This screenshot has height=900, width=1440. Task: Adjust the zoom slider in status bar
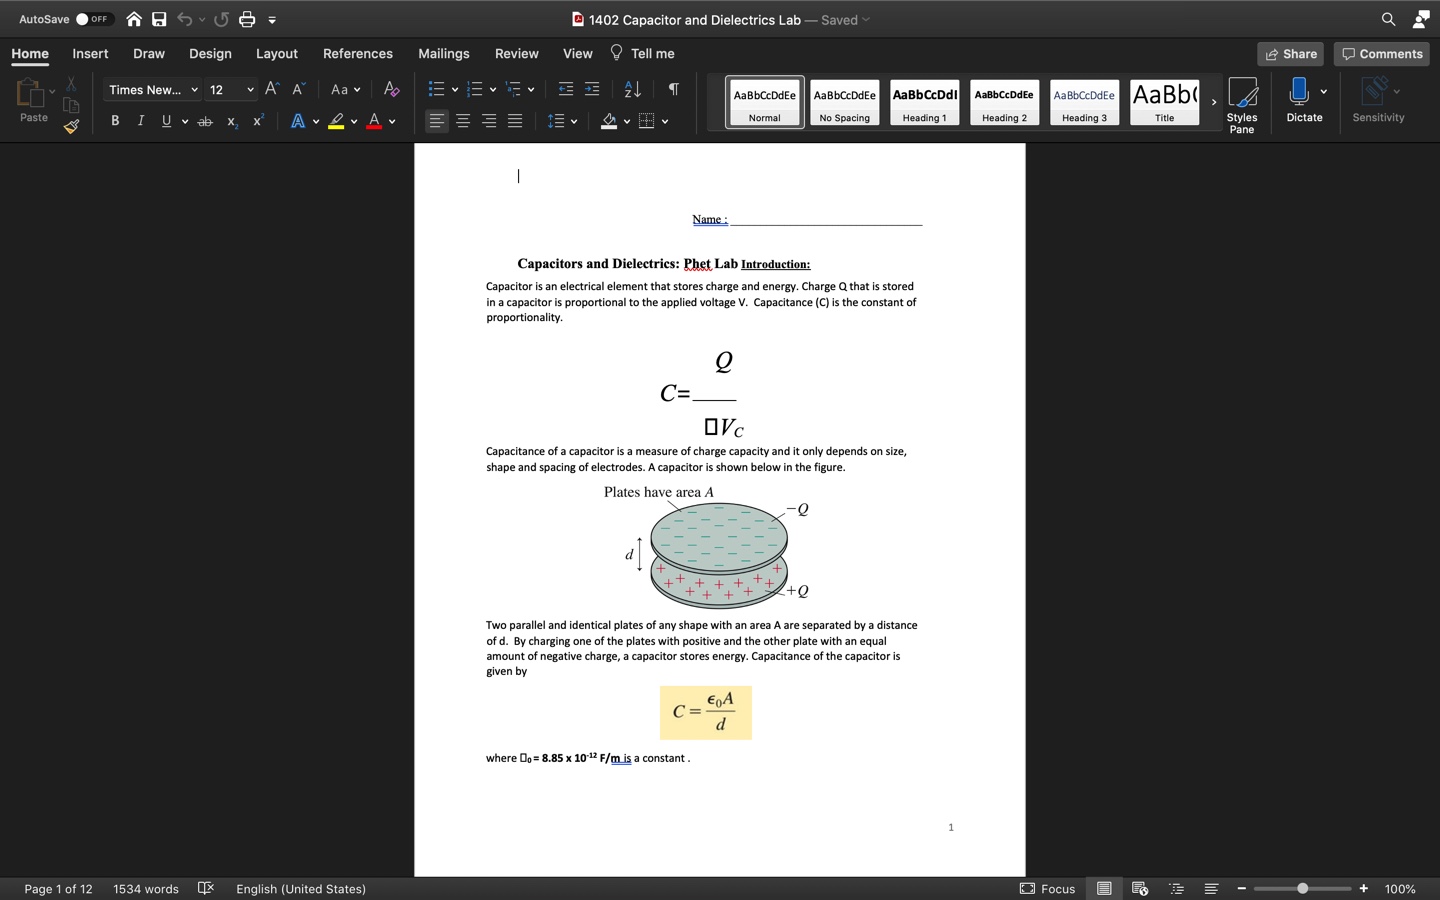[x=1302, y=888]
